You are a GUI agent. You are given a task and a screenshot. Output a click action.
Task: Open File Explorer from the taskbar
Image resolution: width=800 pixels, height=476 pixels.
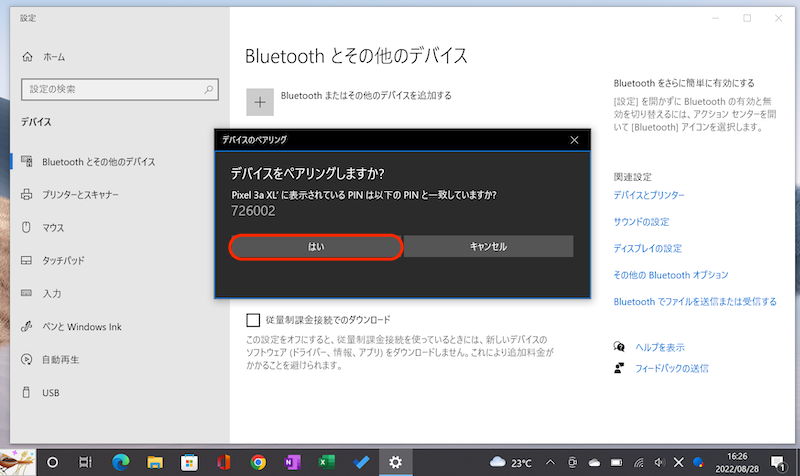(x=155, y=461)
